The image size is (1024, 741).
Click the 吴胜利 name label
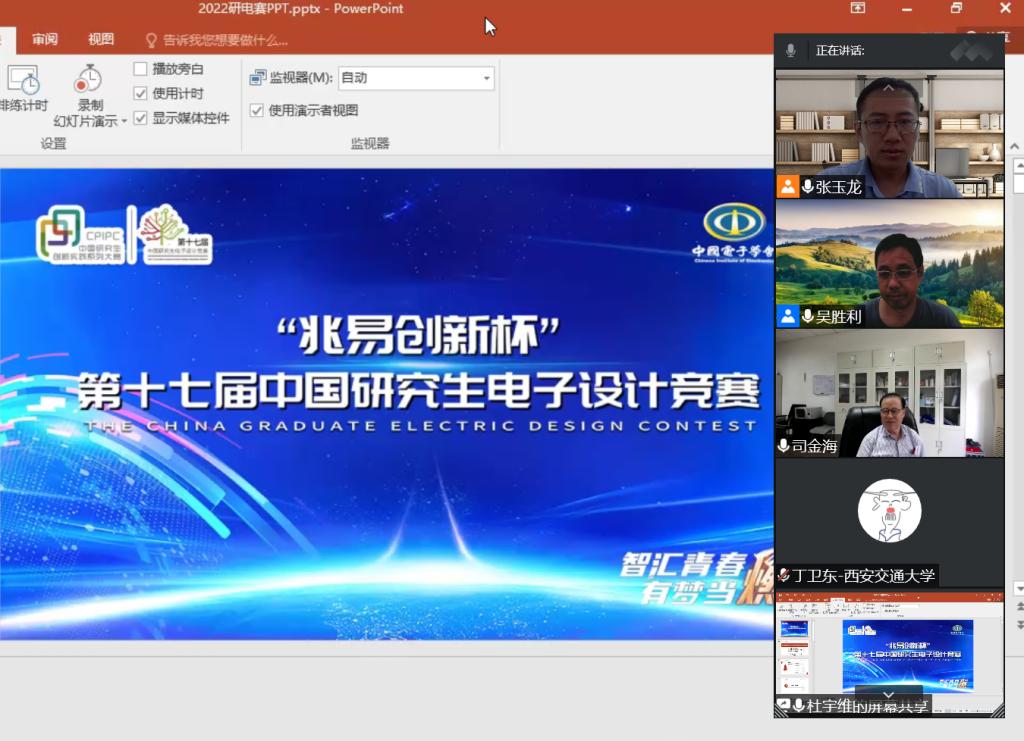click(839, 317)
